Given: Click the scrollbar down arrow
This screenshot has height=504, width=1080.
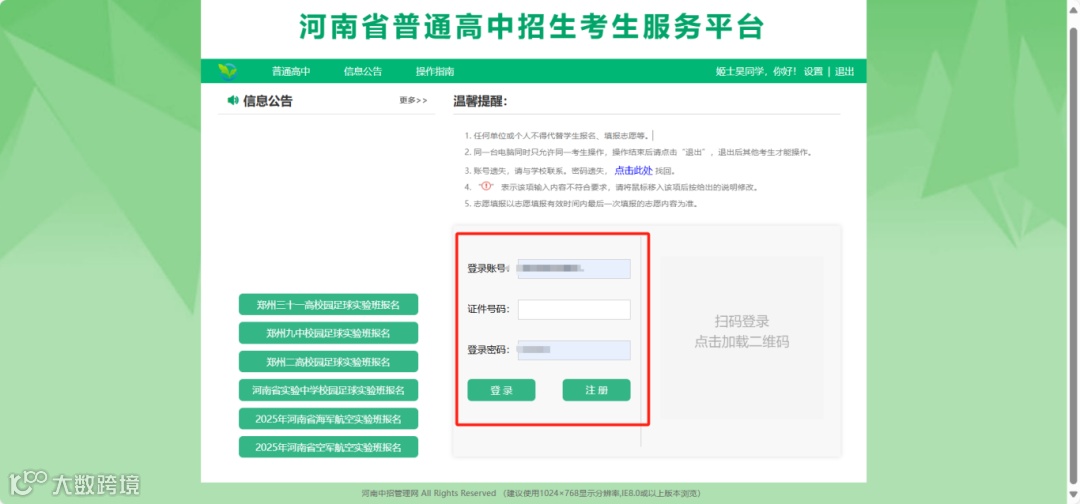Looking at the screenshot, I should click(x=1073, y=494).
